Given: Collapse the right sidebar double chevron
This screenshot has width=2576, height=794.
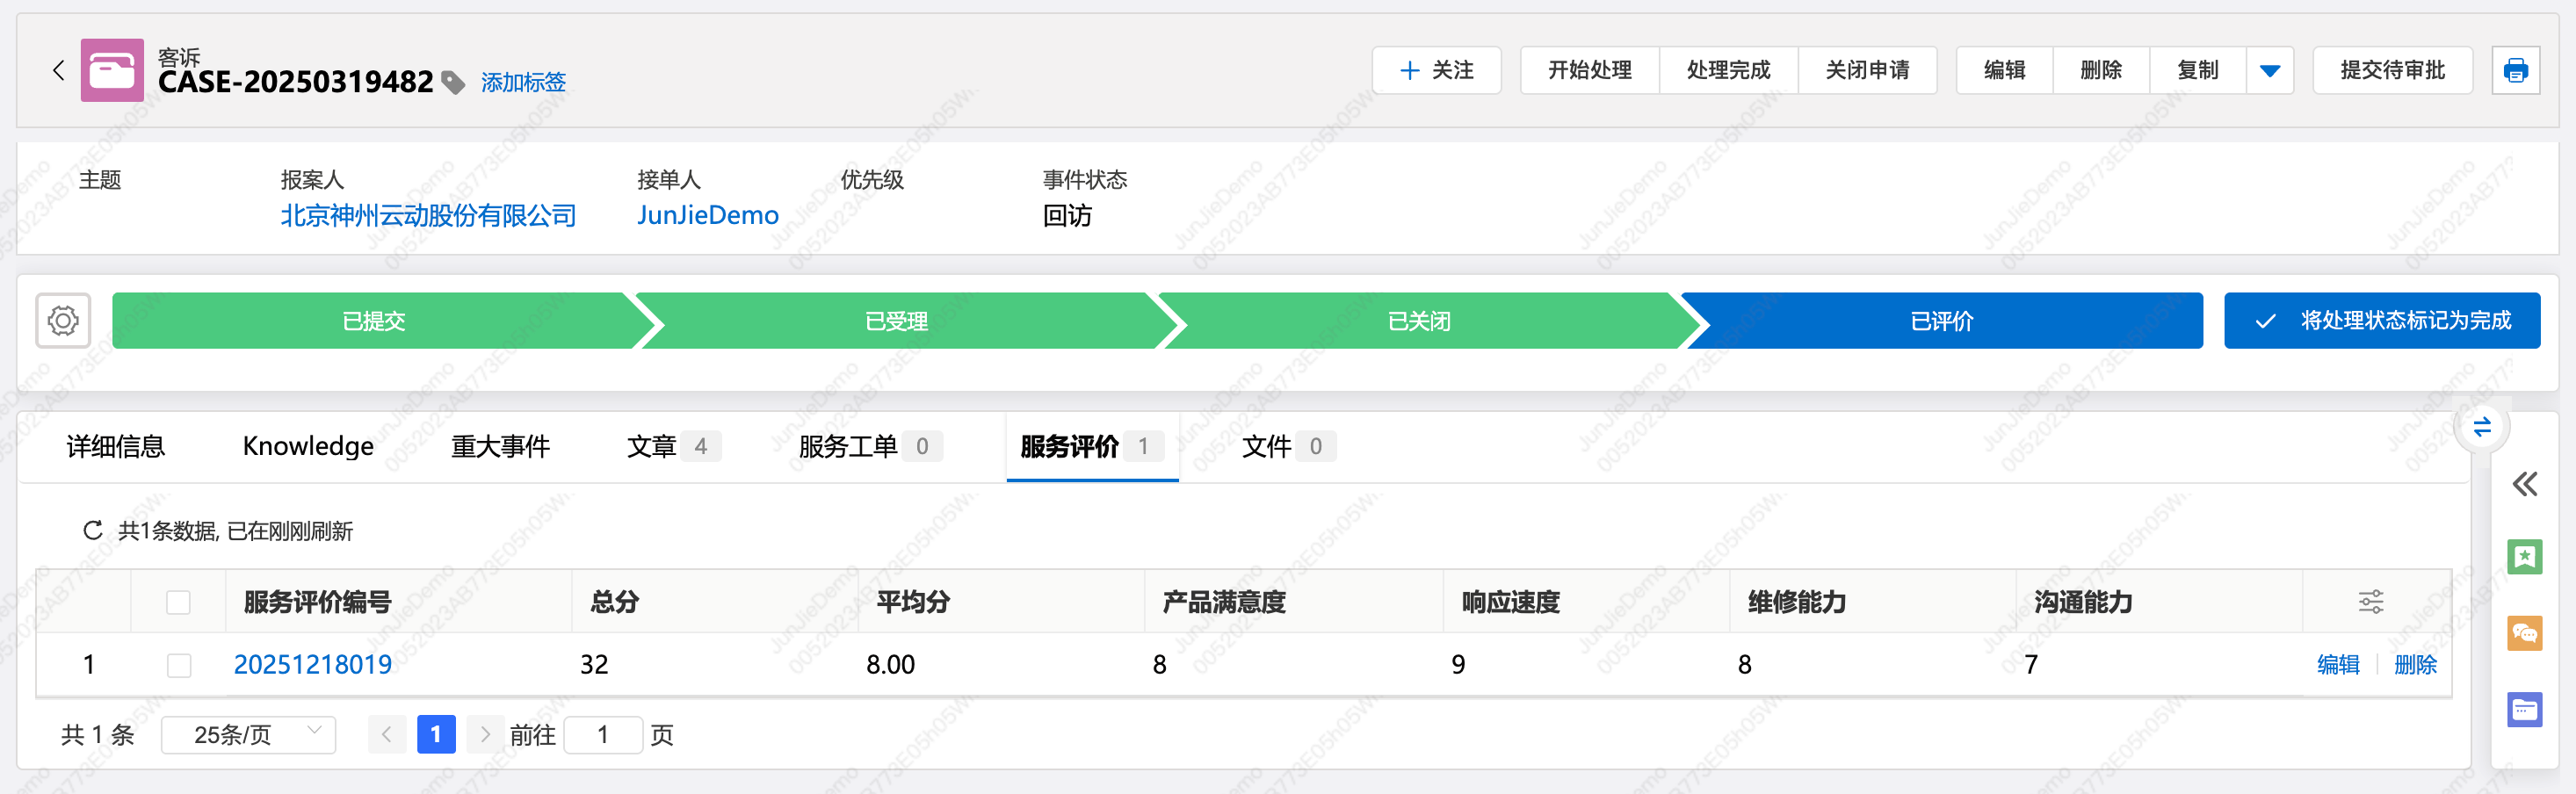Looking at the screenshot, I should pos(2524,485).
